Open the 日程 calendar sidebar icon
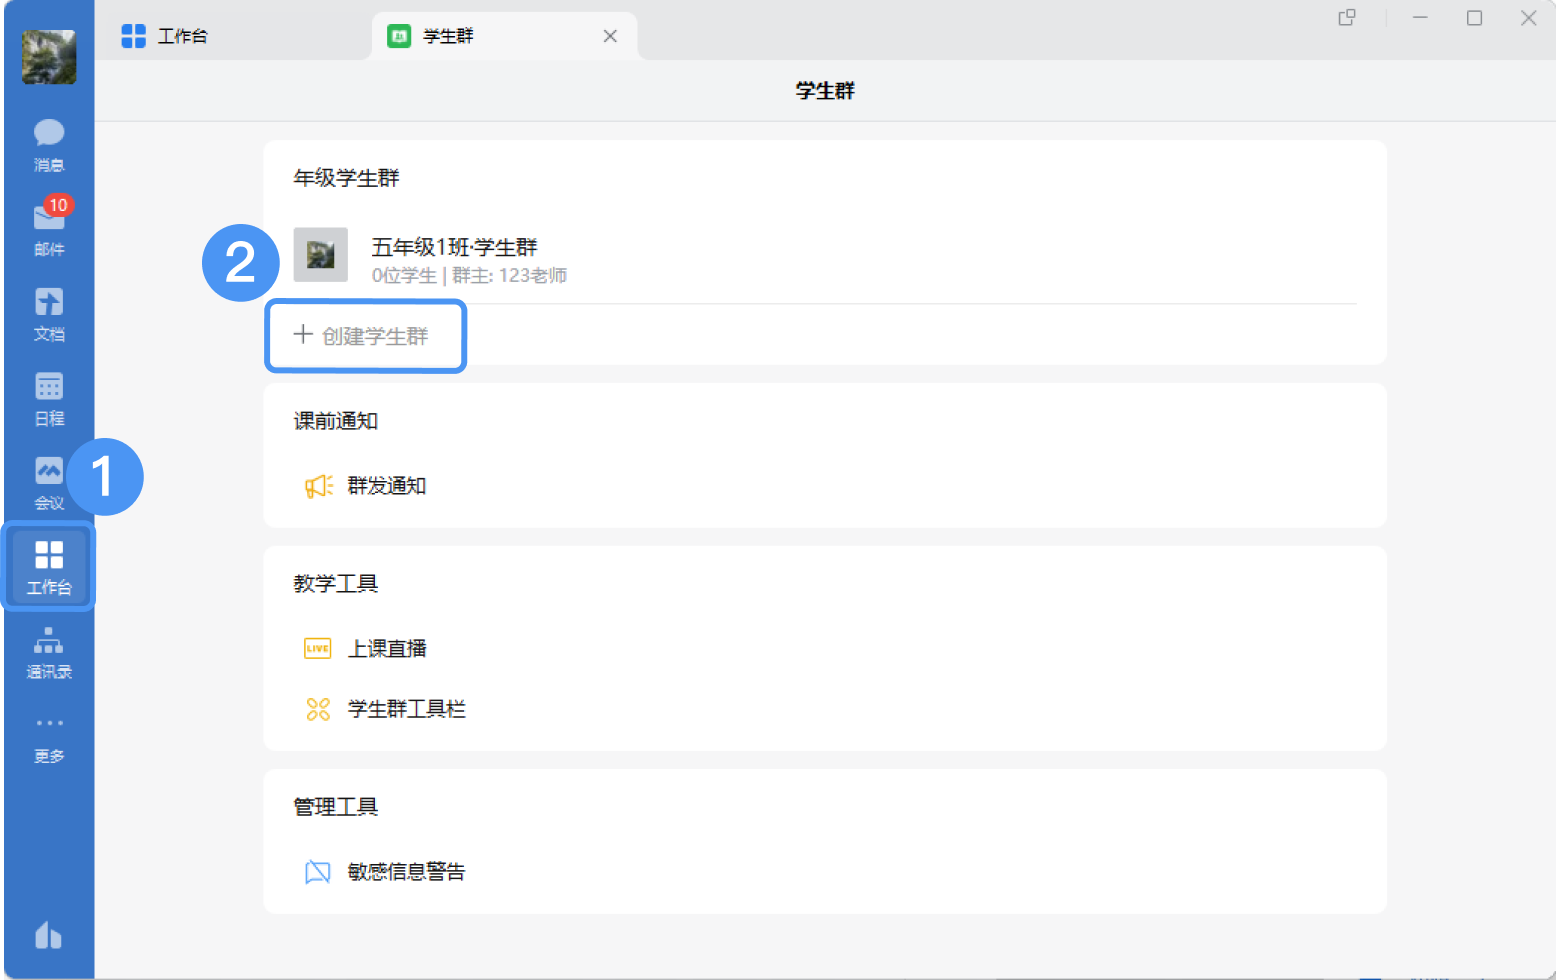This screenshot has height=980, width=1556. (48, 398)
